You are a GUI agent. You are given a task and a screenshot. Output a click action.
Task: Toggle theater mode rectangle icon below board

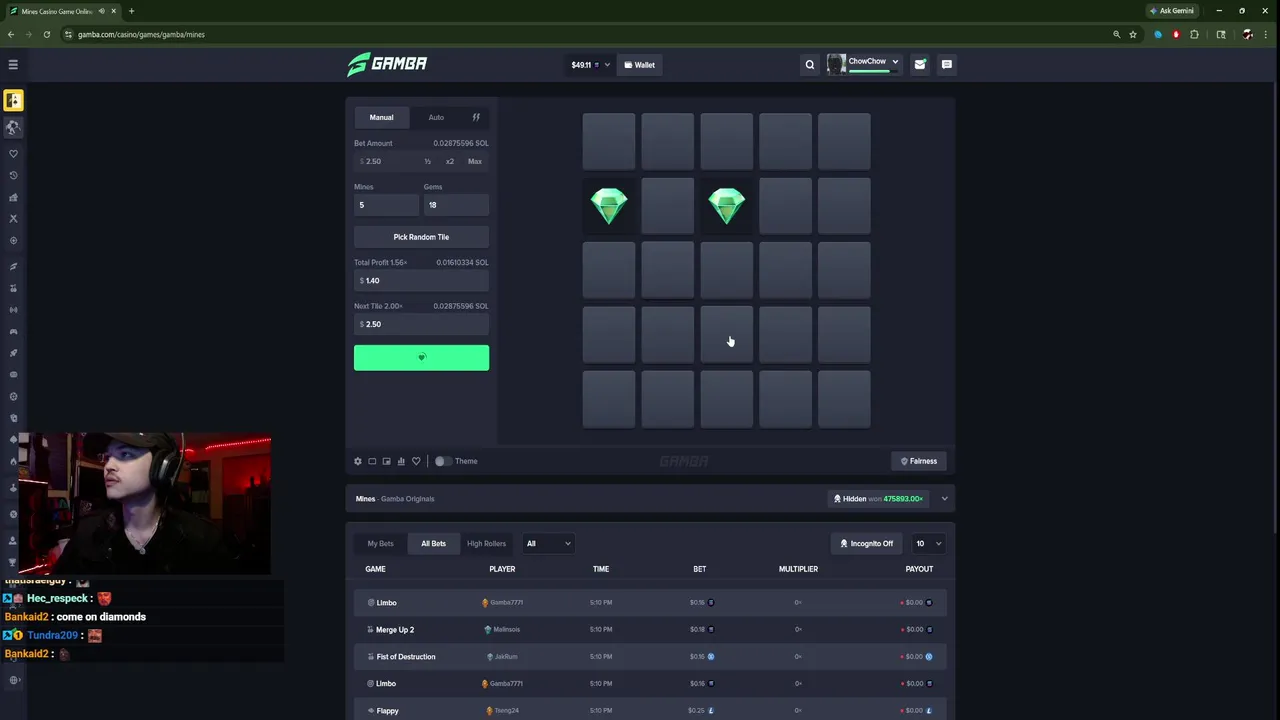tap(372, 461)
